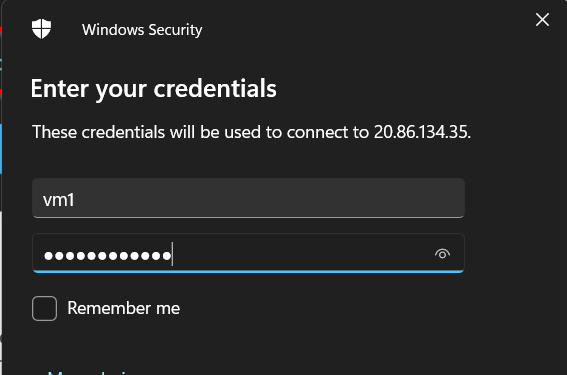Click the empty part of username field
This screenshot has height=375, width=567.
(269, 198)
